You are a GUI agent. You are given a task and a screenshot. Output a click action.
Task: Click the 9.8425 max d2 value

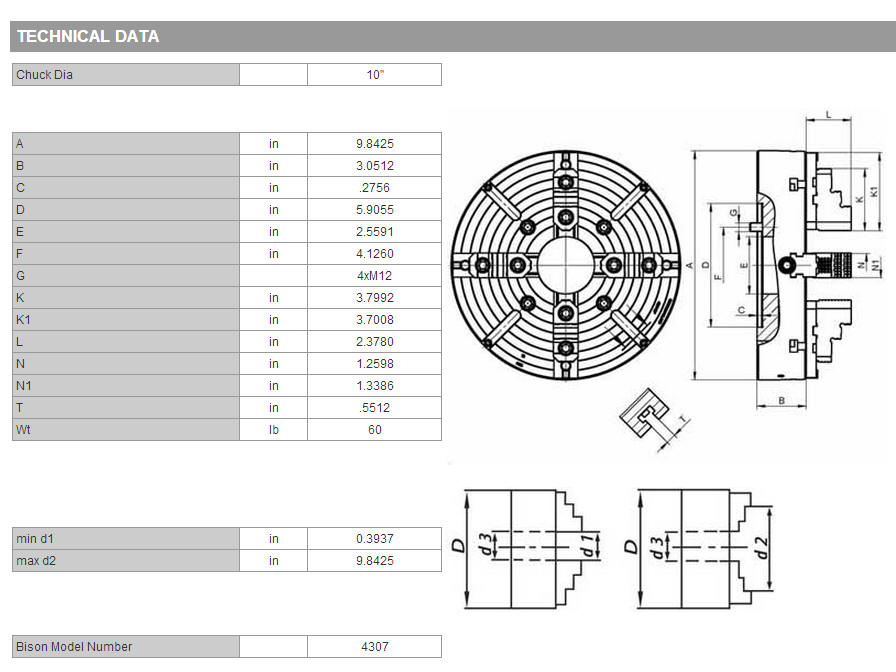[x=375, y=561]
